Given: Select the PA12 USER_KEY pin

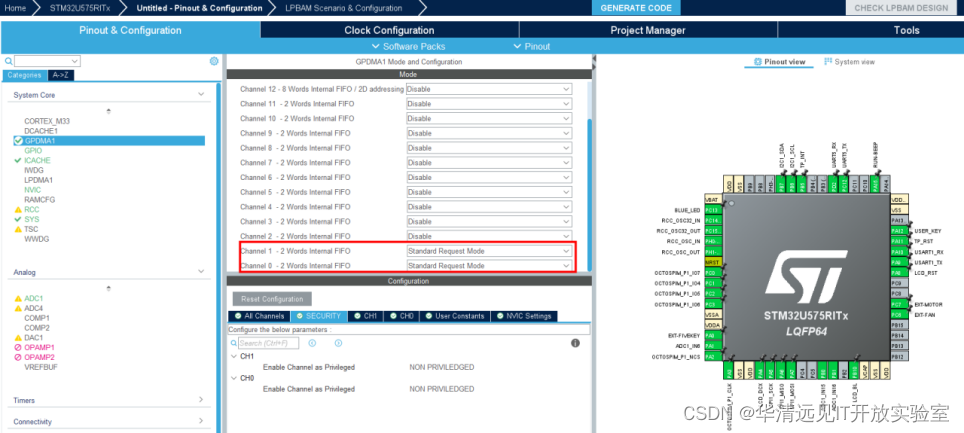Looking at the screenshot, I should point(899,231).
